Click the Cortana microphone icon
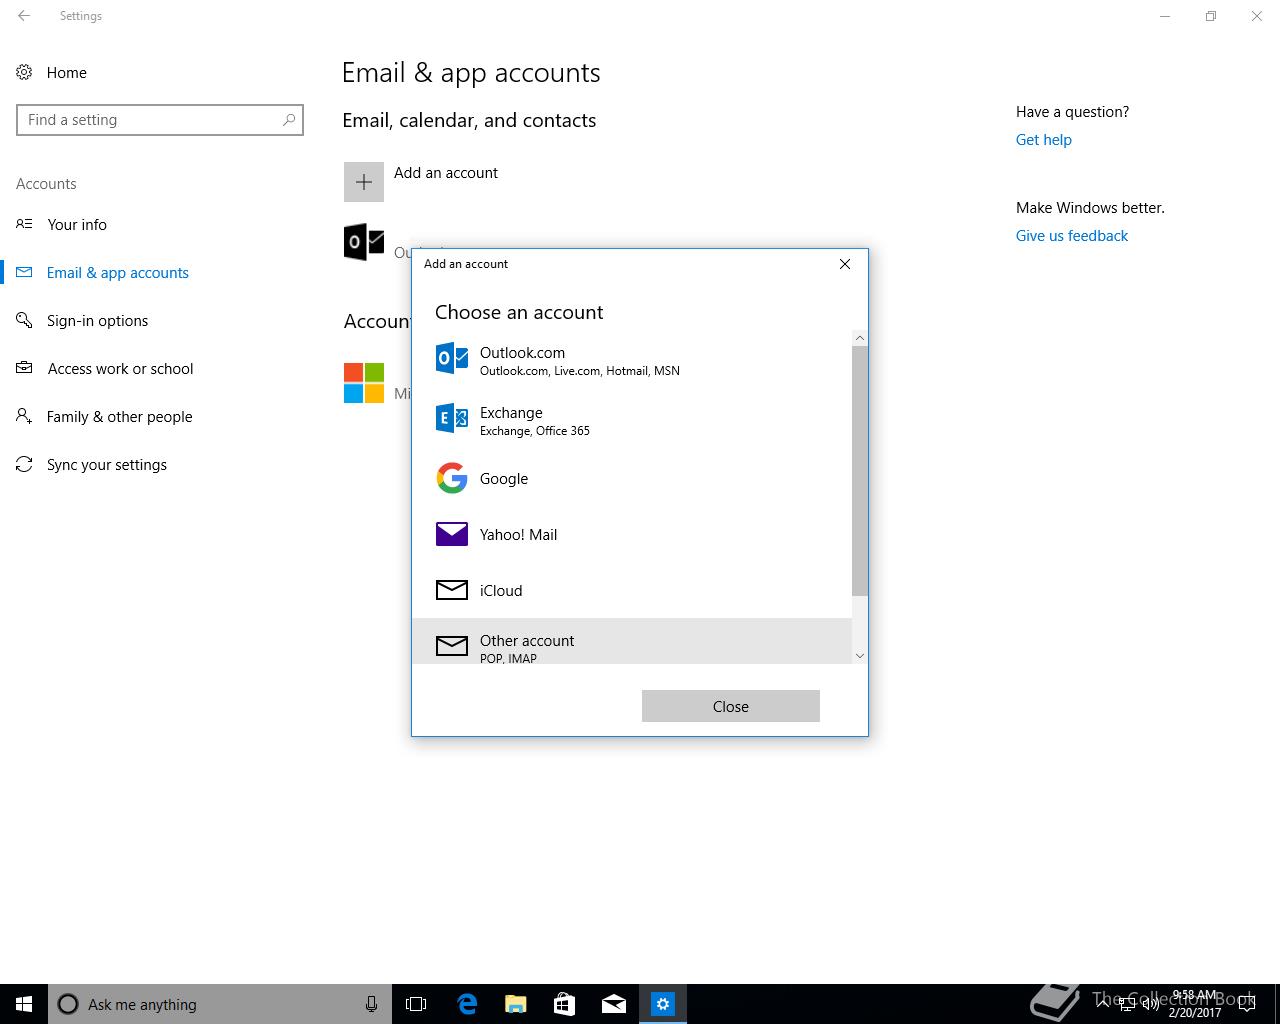Screen dimensions: 1280x1024 371,1004
